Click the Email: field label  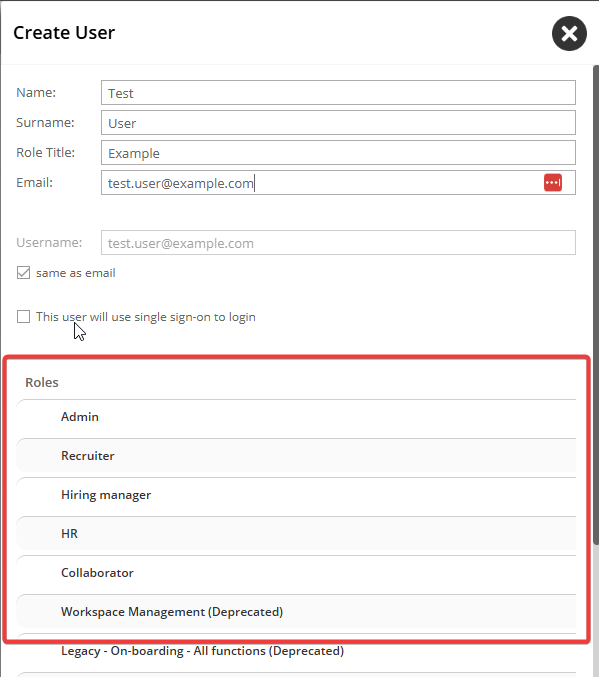click(35, 183)
